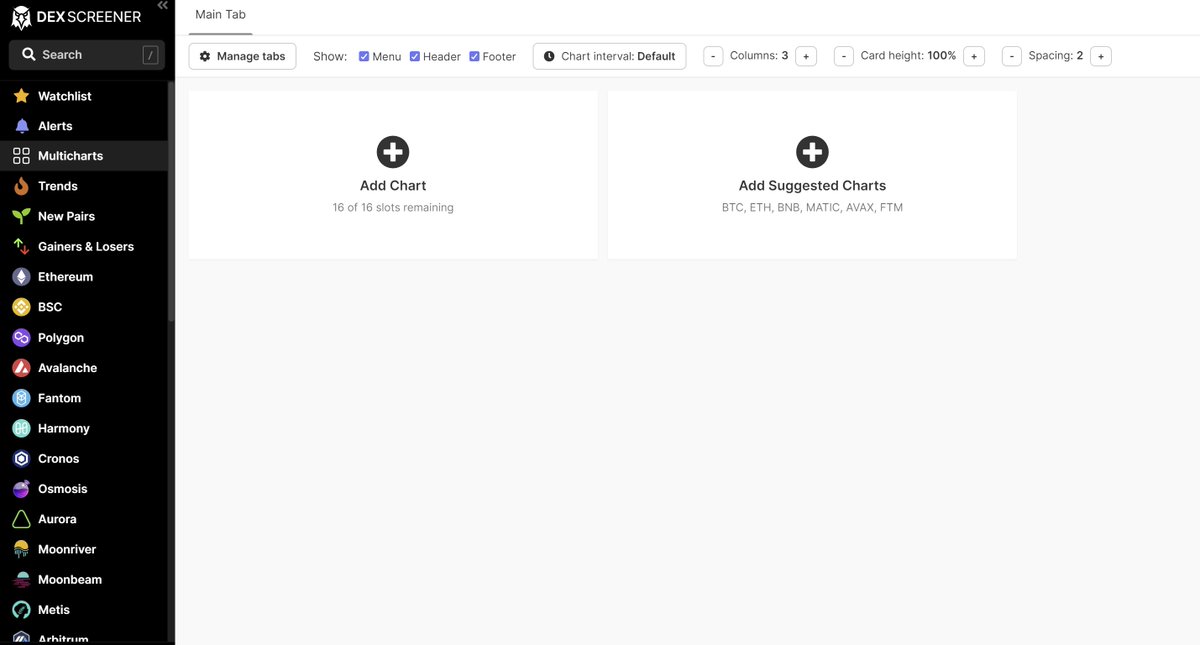This screenshot has width=1200, height=645.
Task: Open the Cronos chain link
Action: [84, 458]
